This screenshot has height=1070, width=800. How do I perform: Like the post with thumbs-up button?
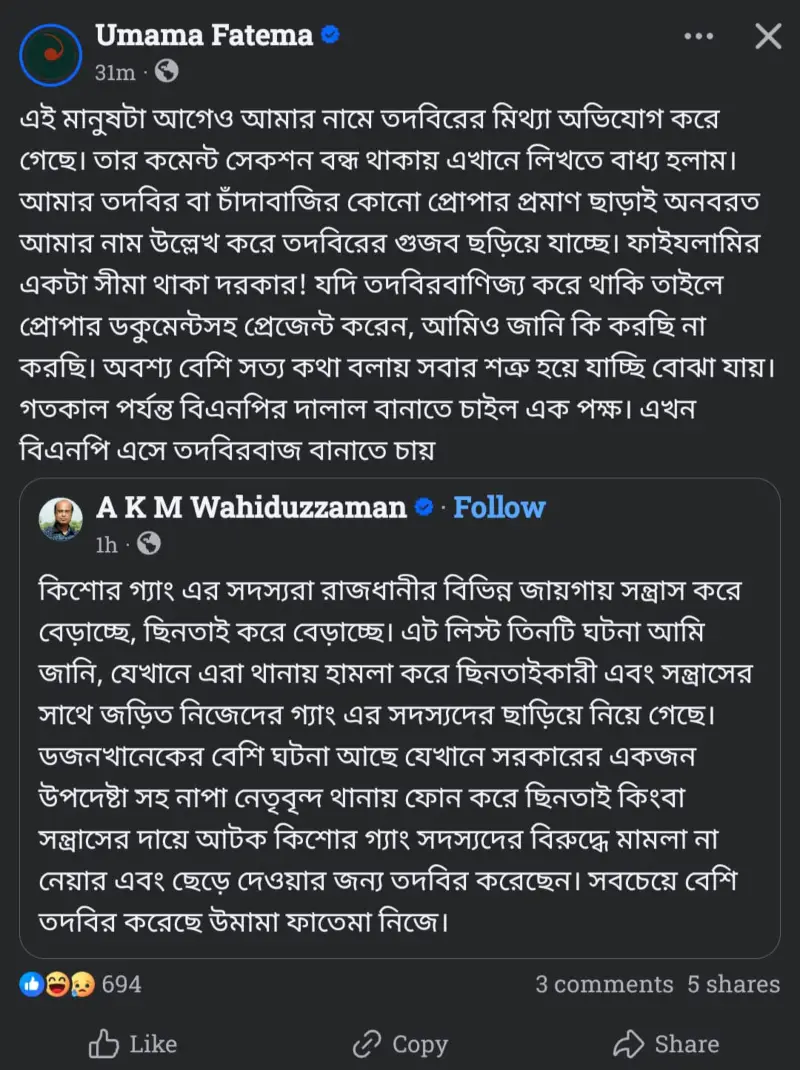tap(133, 1043)
